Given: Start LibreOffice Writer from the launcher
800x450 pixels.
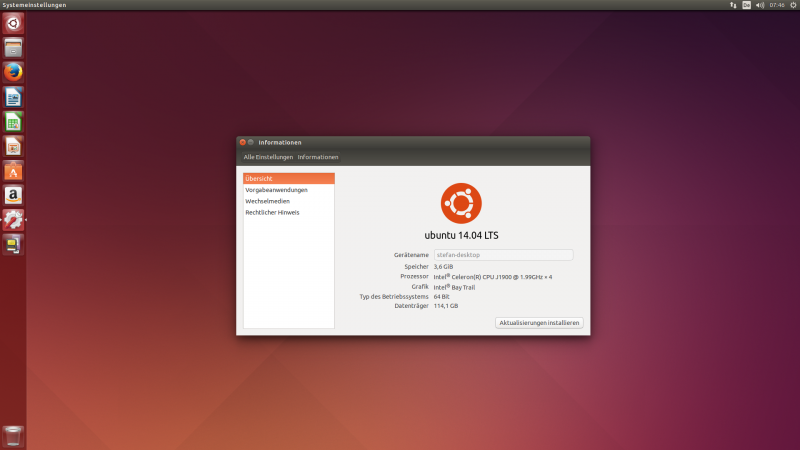Looking at the screenshot, I should pyautogui.click(x=13, y=97).
